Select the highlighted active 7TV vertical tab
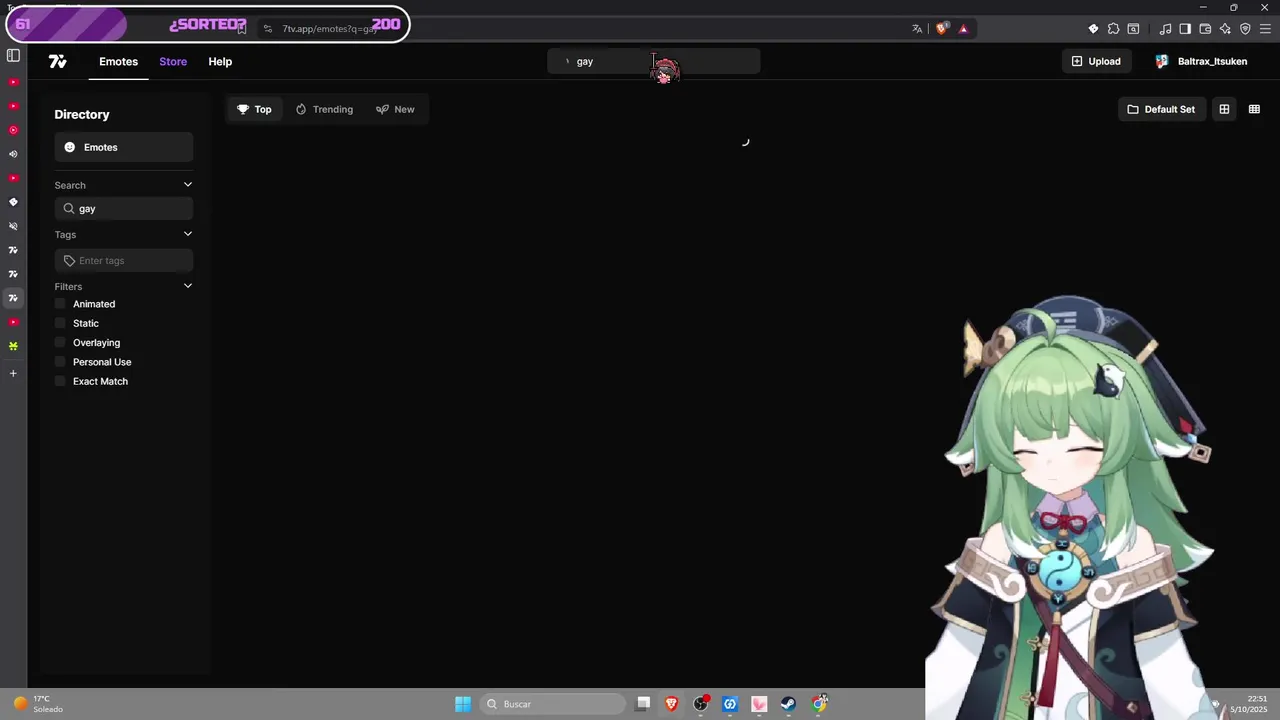 tap(13, 298)
